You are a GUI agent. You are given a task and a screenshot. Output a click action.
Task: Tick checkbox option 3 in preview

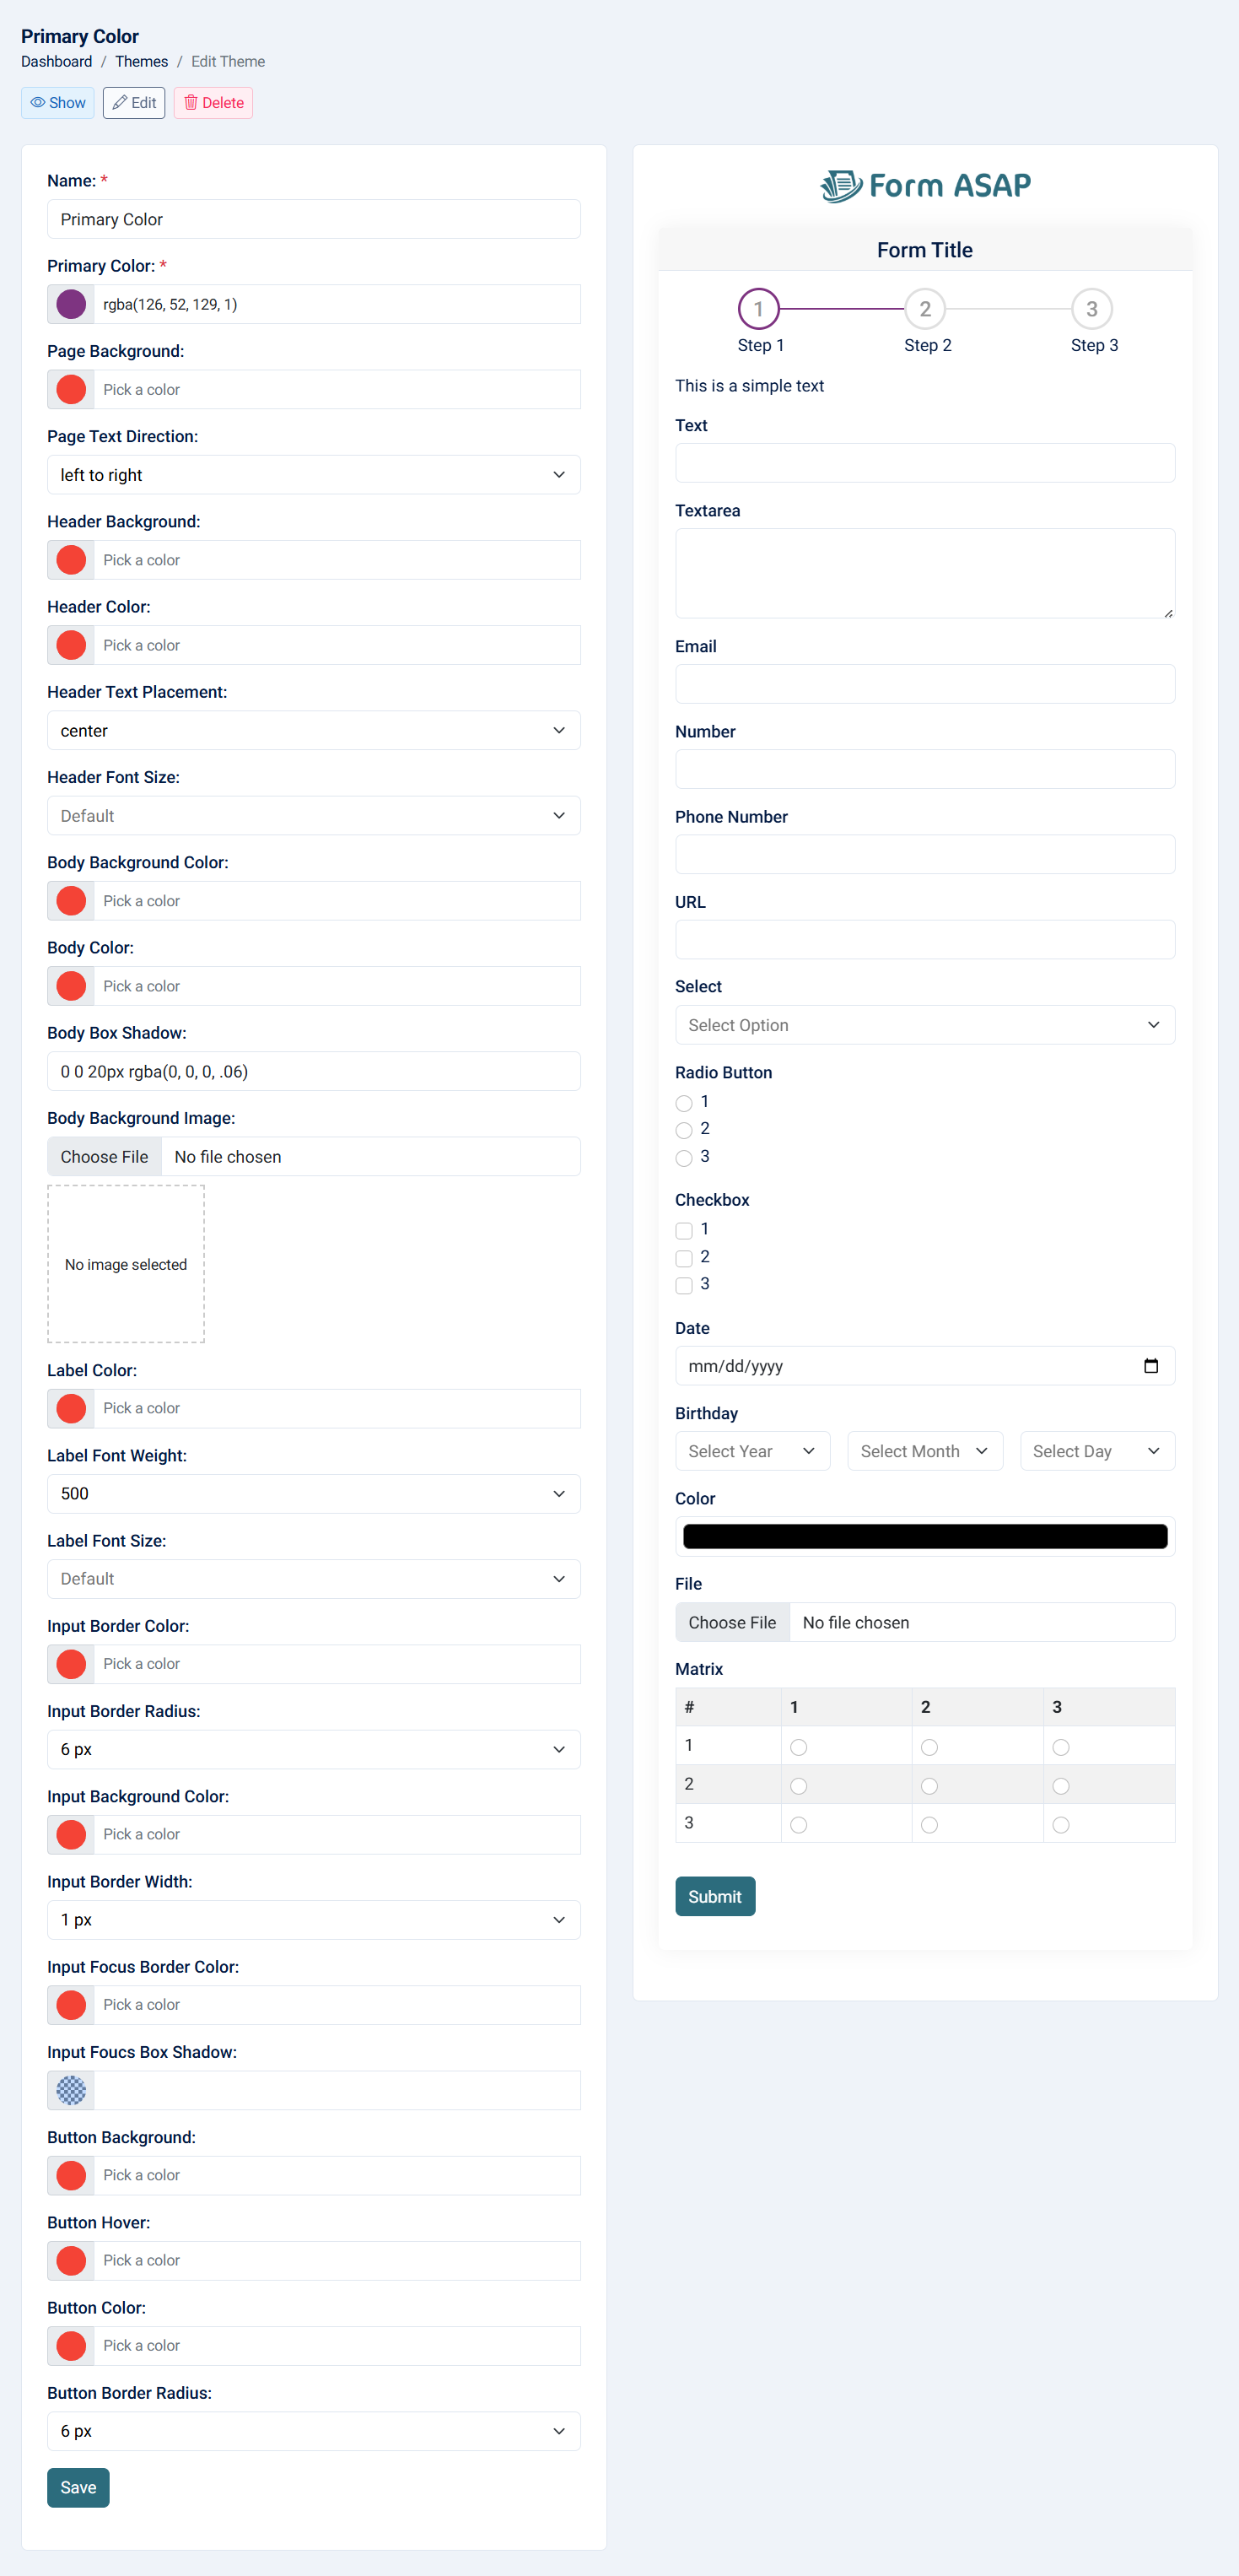tap(684, 1285)
